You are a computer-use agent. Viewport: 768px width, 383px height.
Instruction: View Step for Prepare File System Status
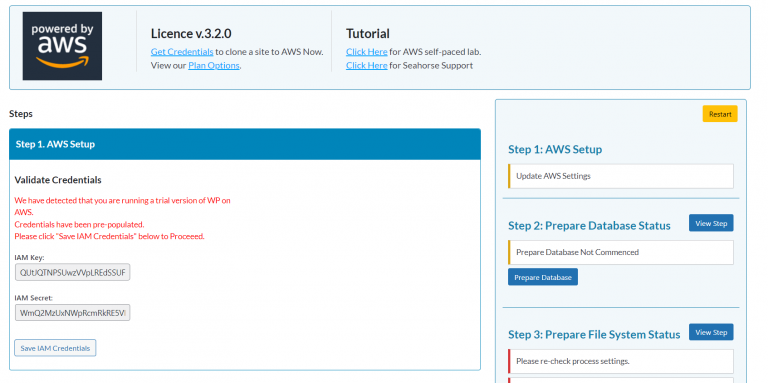[711, 332]
